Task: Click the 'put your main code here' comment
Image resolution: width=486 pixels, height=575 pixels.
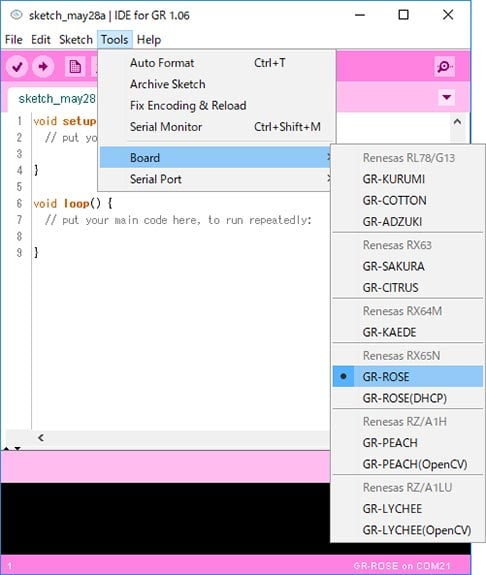Action: point(178,220)
